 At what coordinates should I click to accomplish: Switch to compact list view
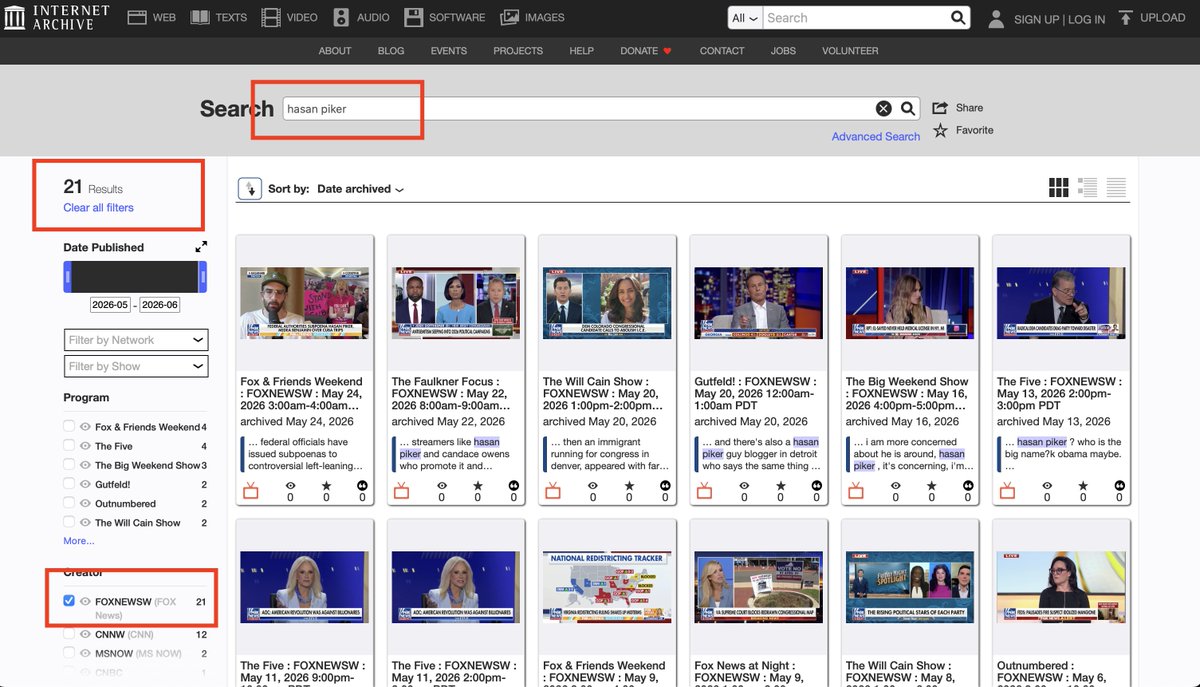pos(1116,188)
